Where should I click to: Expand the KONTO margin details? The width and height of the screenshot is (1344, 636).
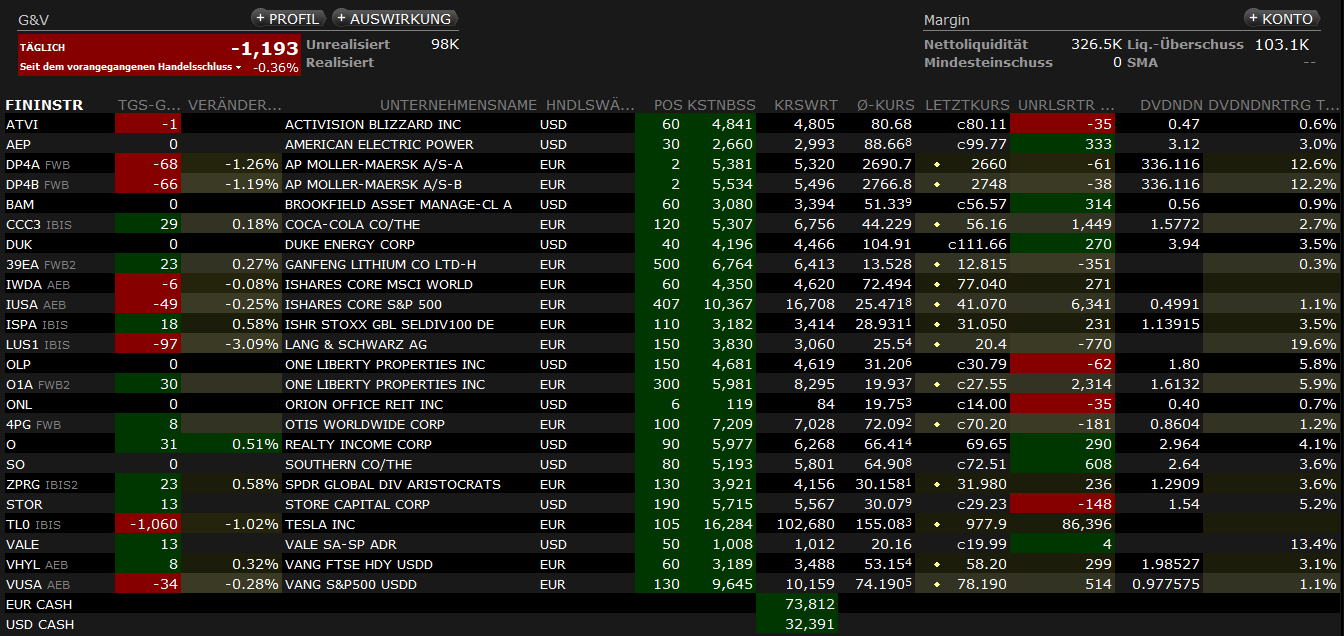pos(1280,18)
